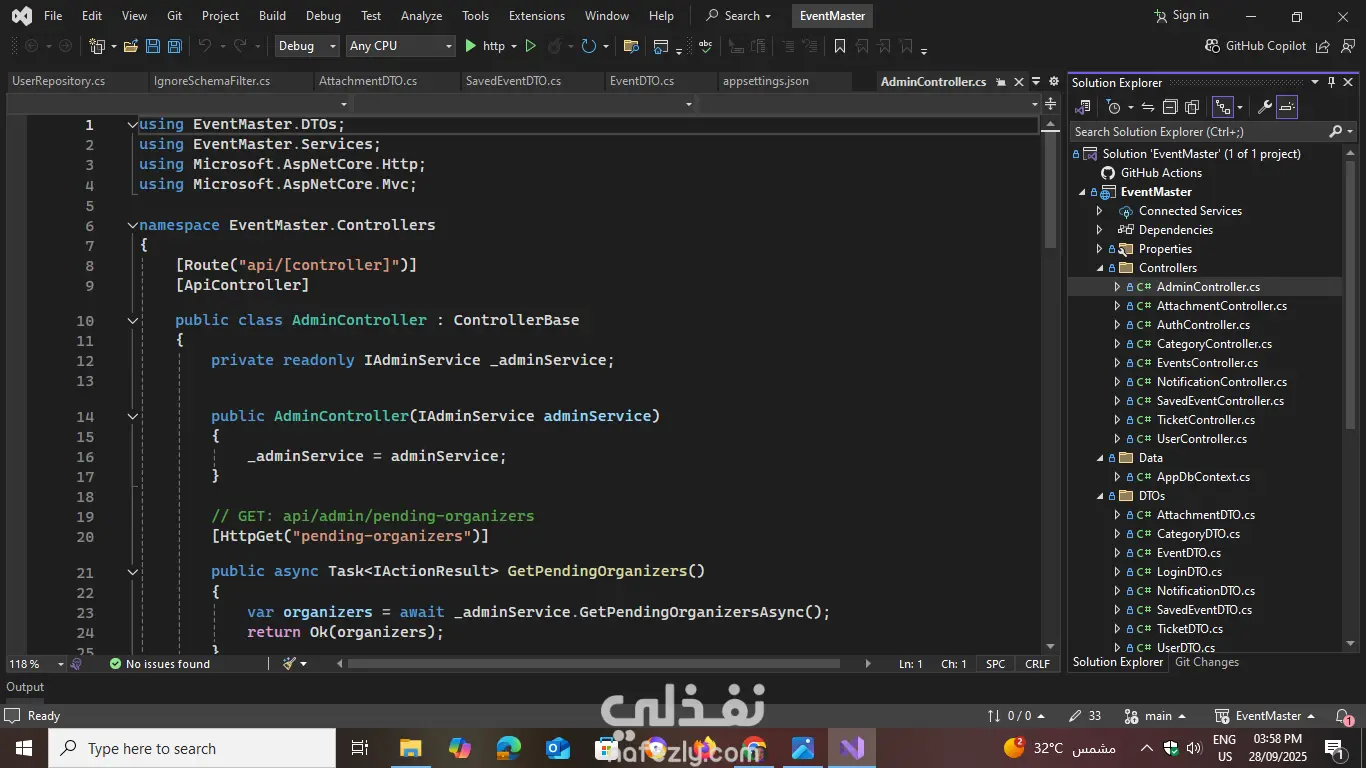The height and width of the screenshot is (768, 1366).
Task: Click the horizontal scrollbar of the editor
Action: click(593, 664)
